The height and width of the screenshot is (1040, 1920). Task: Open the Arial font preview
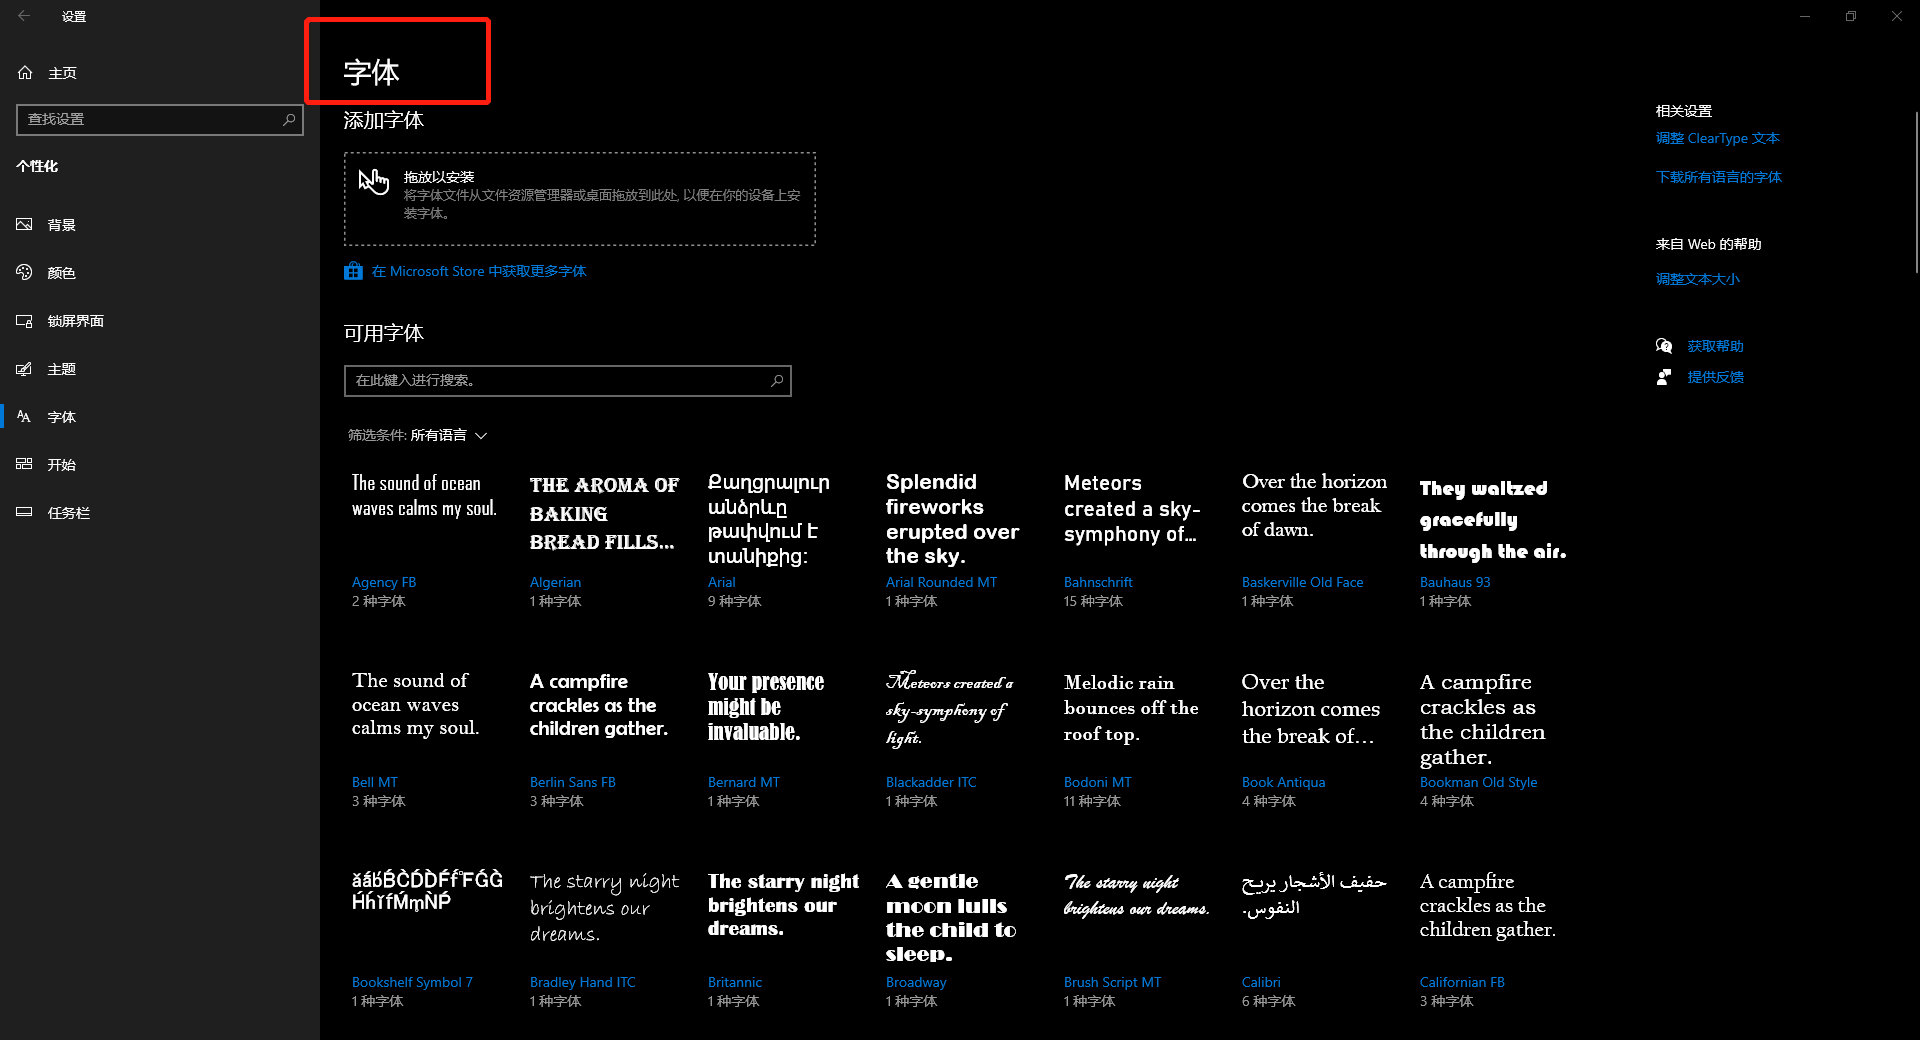click(781, 540)
